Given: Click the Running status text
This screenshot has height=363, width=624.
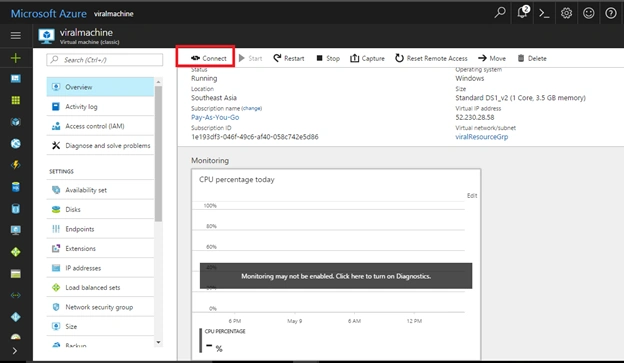Looking at the screenshot, I should (x=204, y=78).
